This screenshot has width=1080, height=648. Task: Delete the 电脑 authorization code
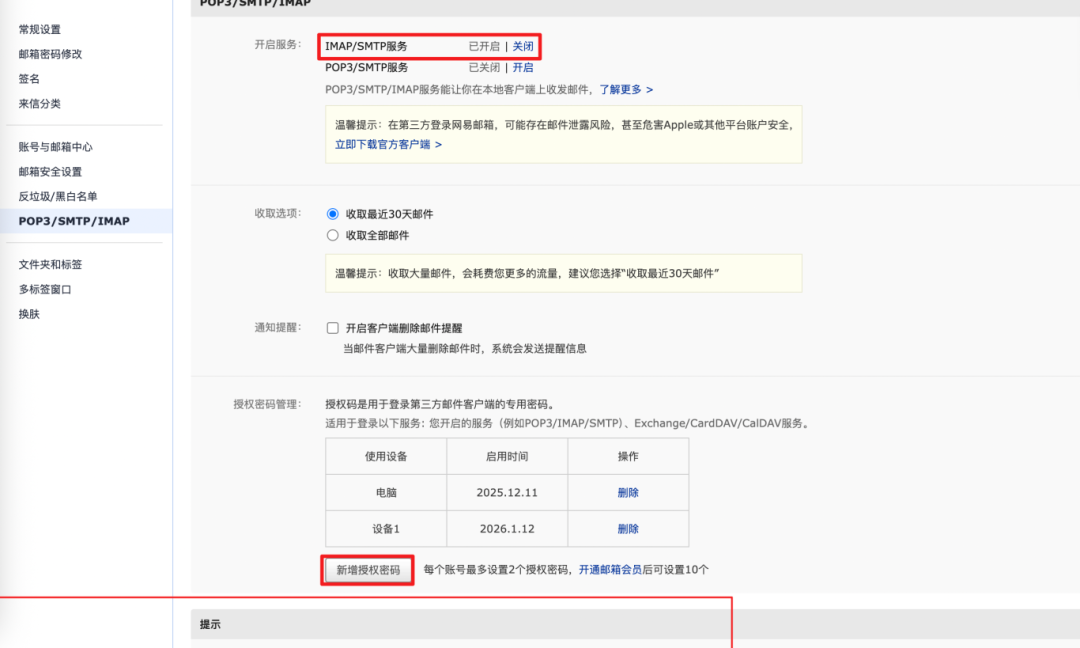tap(628, 493)
